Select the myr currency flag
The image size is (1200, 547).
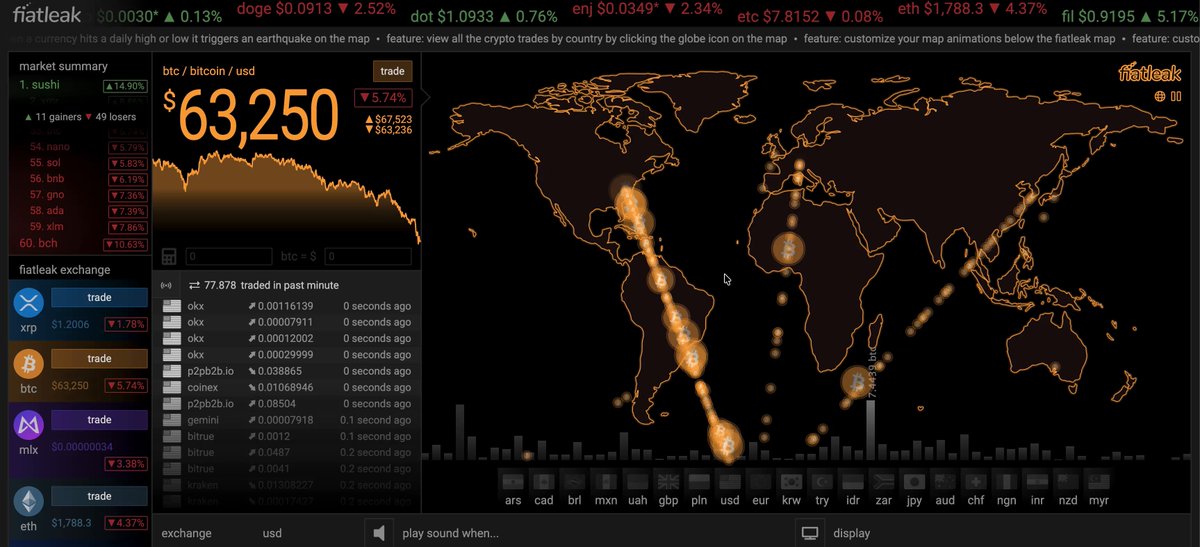pyautogui.click(x=1098, y=481)
